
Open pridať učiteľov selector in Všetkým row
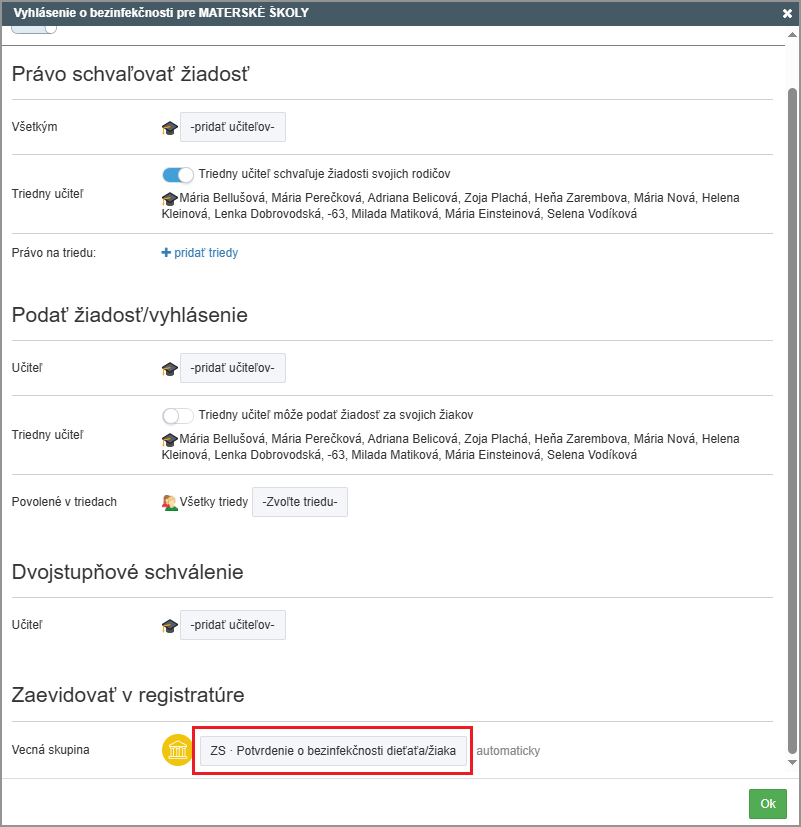[232, 128]
